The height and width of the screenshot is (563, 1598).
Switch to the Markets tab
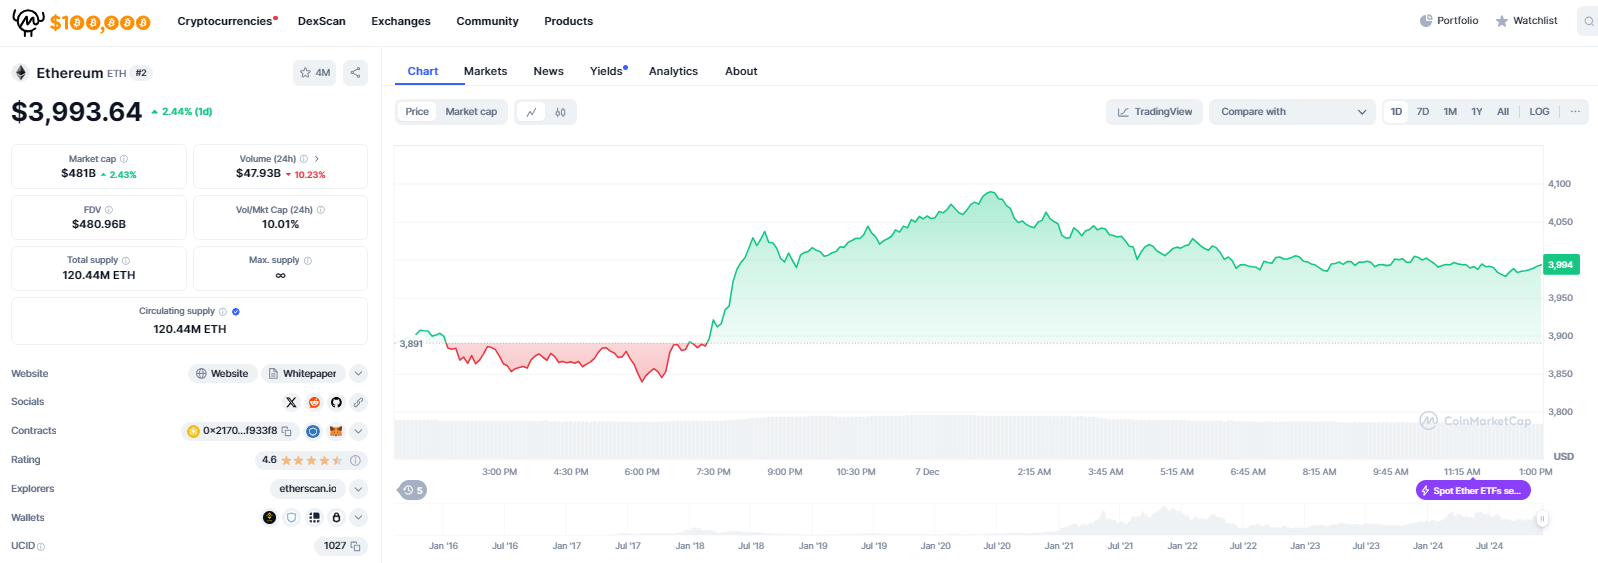click(485, 72)
